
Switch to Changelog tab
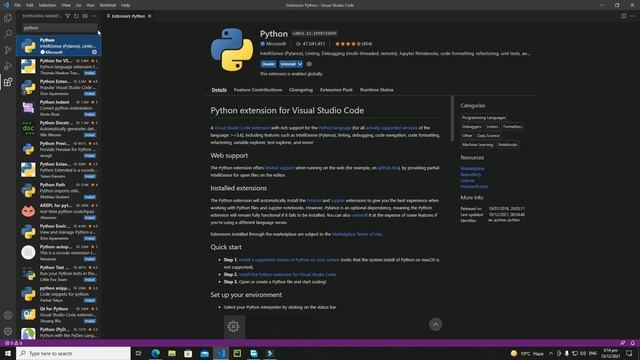point(301,90)
